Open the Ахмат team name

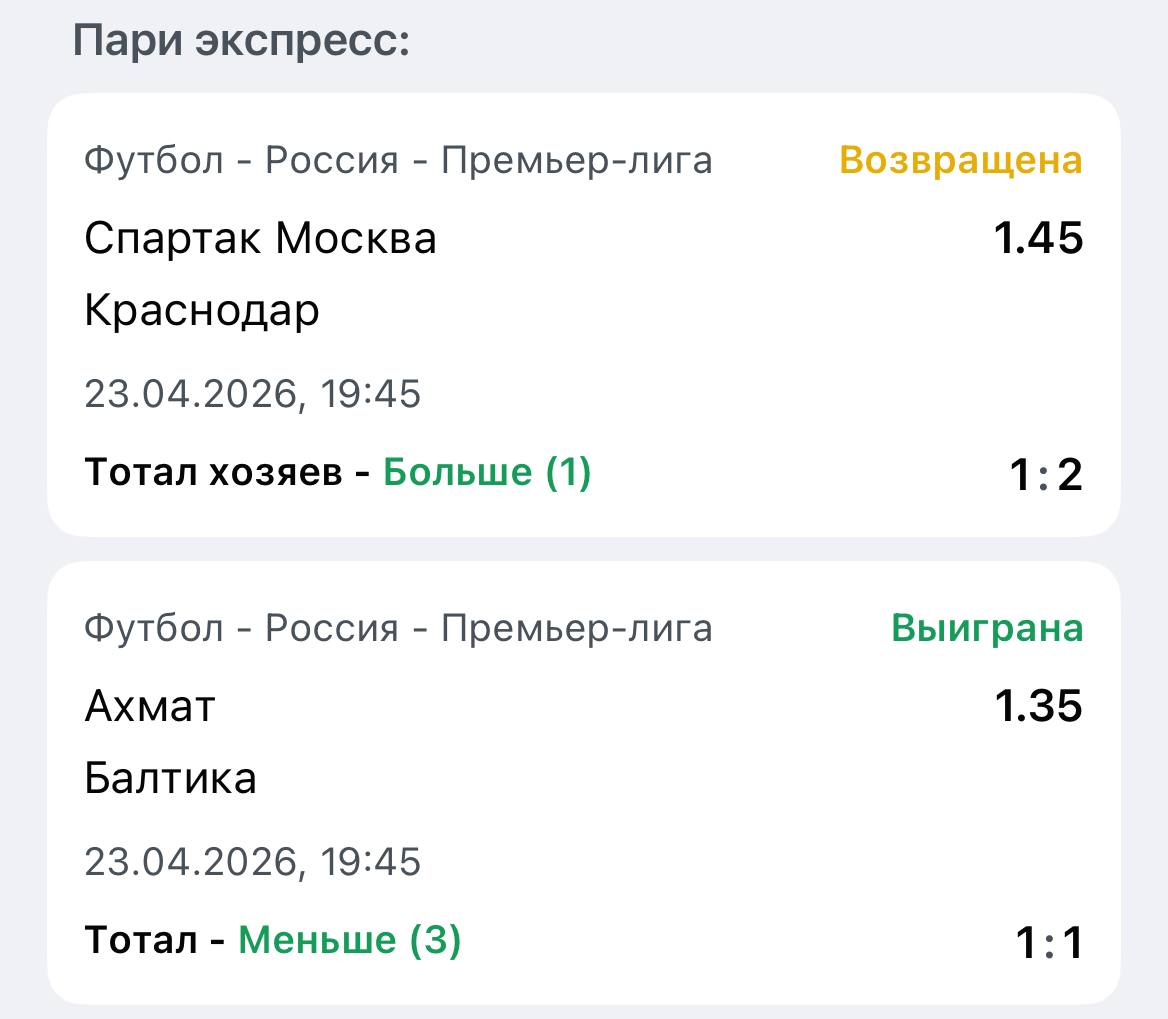pyautogui.click(x=150, y=707)
